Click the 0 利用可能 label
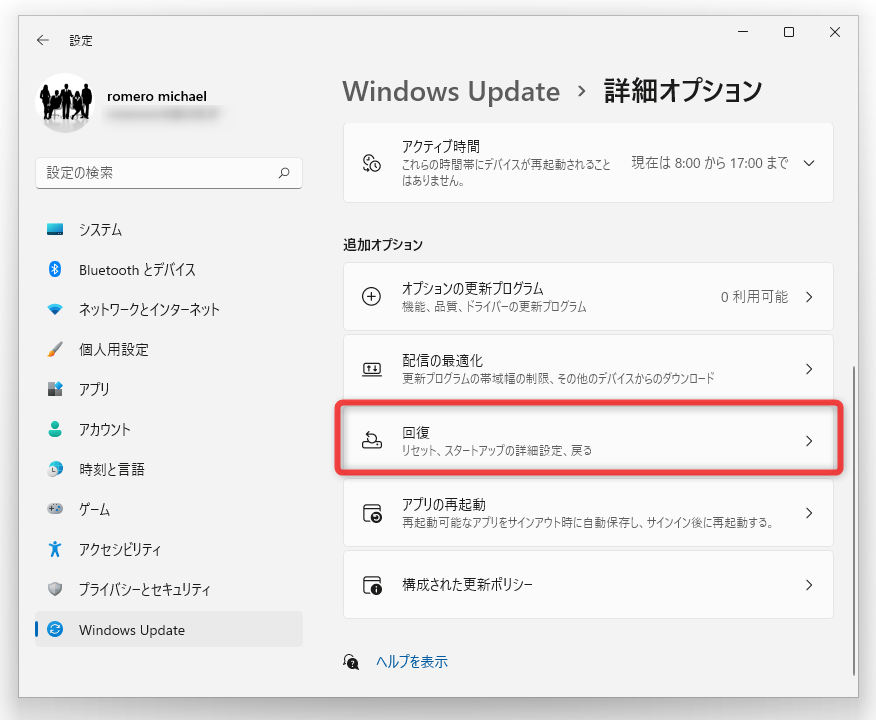Screen dimensions: 876x720 (x=754, y=297)
